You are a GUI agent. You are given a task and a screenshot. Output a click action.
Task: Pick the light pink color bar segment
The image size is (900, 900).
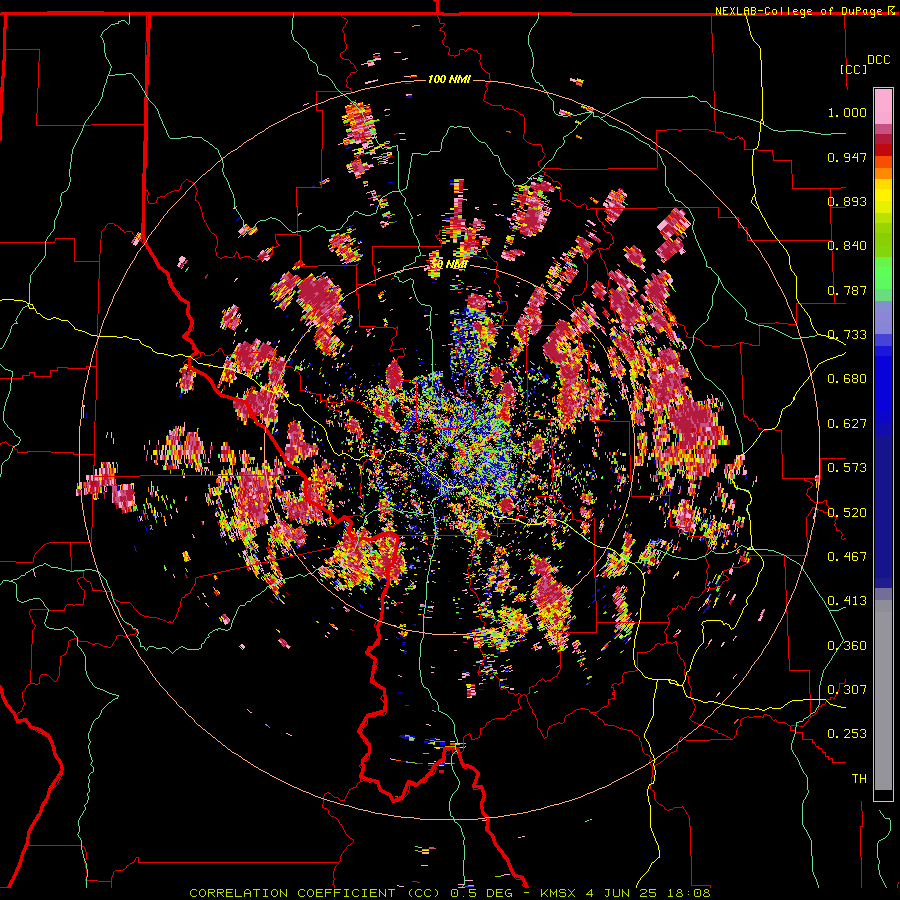pyautogui.click(x=883, y=107)
